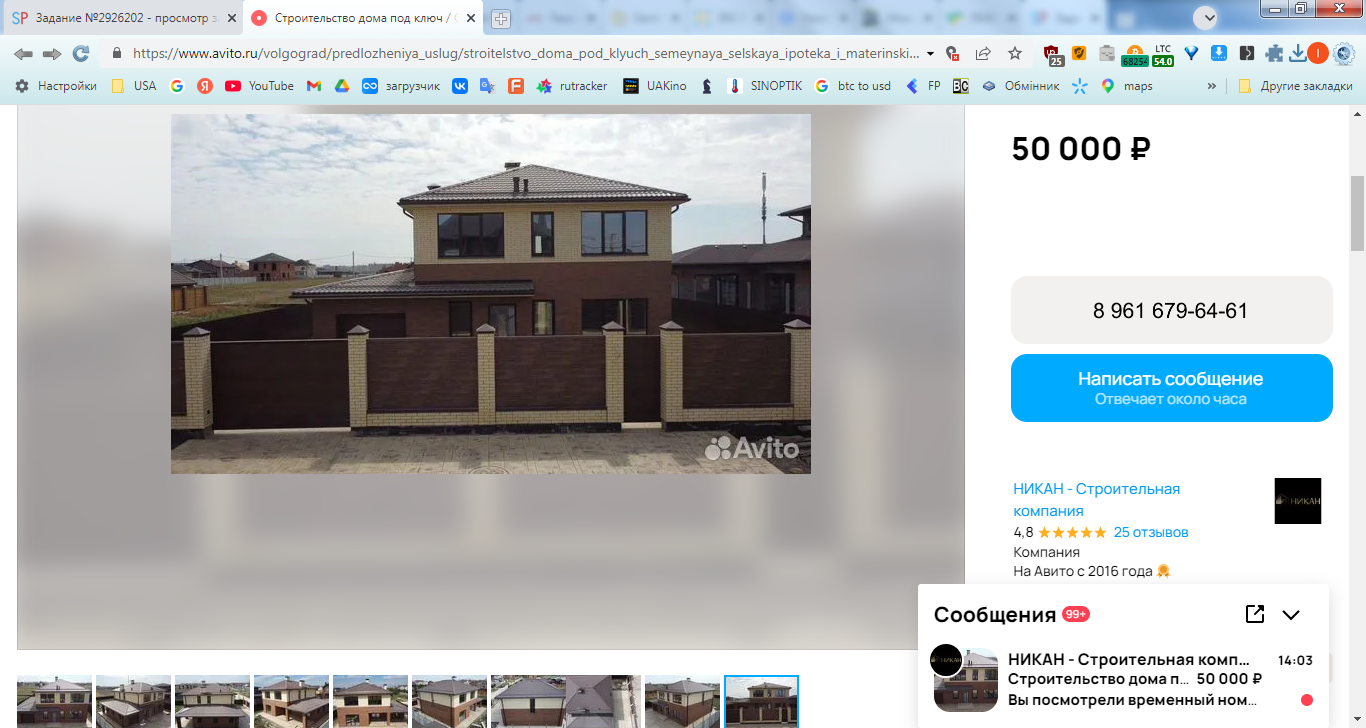
Task: Open a new browser tab
Action: pyautogui.click(x=500, y=19)
